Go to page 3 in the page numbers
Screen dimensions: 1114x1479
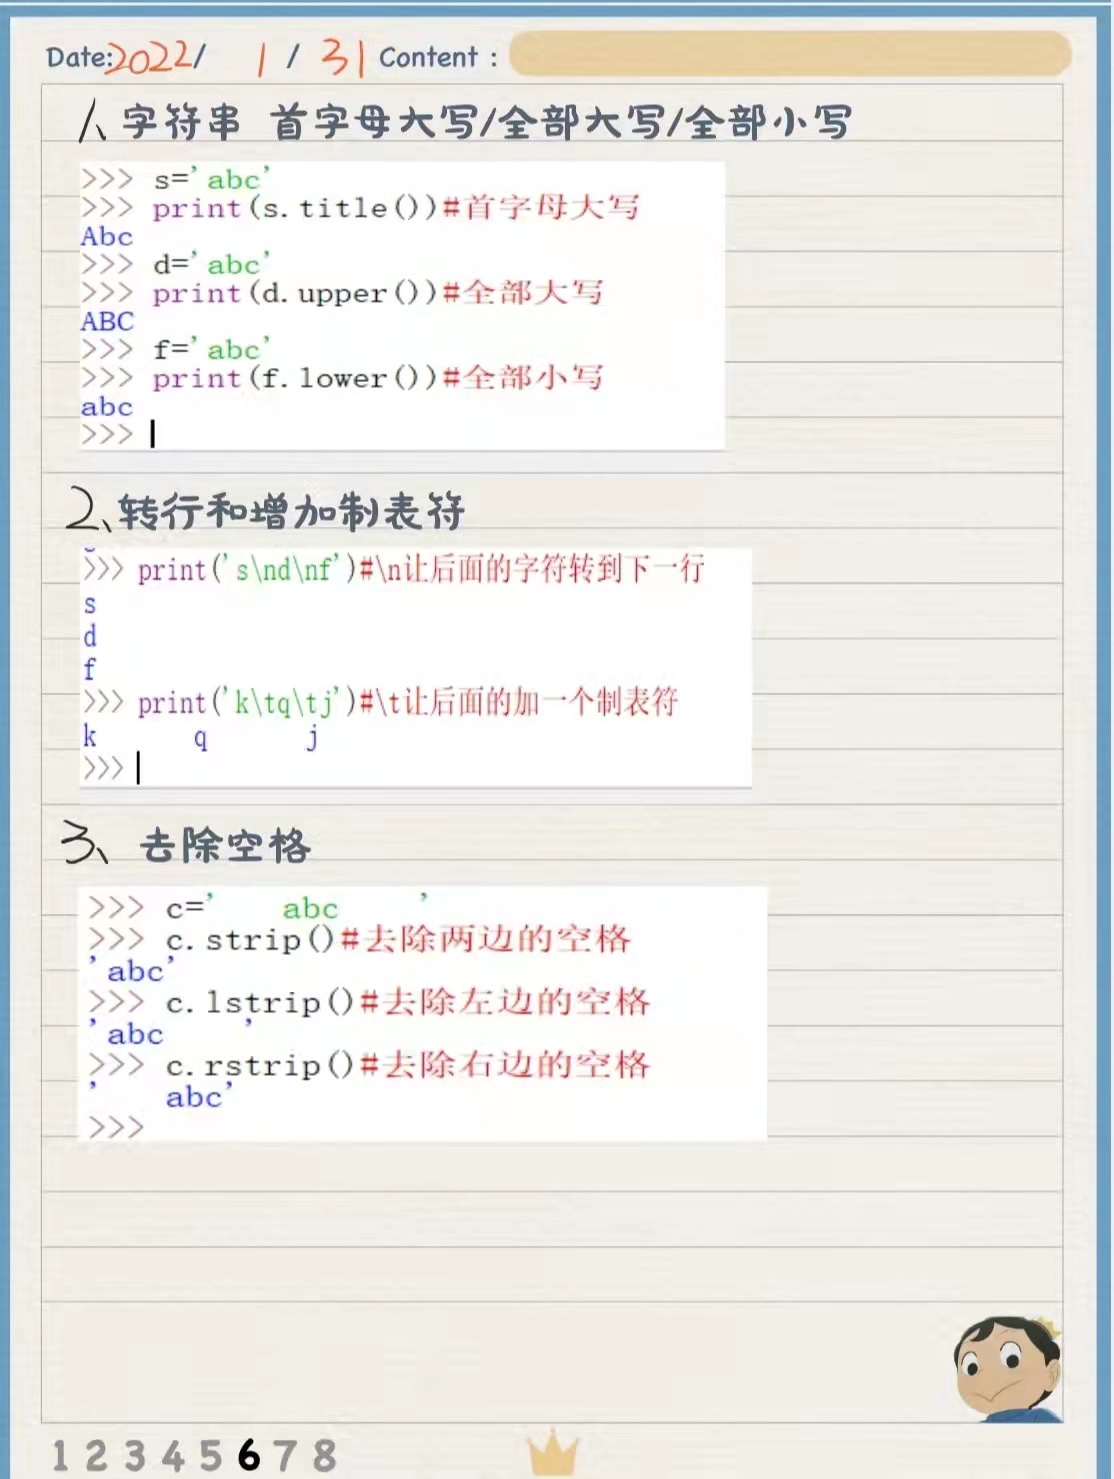coord(135,1456)
